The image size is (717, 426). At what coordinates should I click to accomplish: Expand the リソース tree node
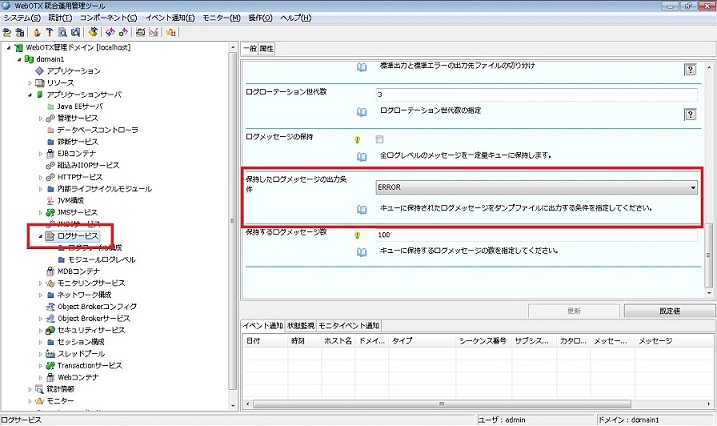point(30,83)
